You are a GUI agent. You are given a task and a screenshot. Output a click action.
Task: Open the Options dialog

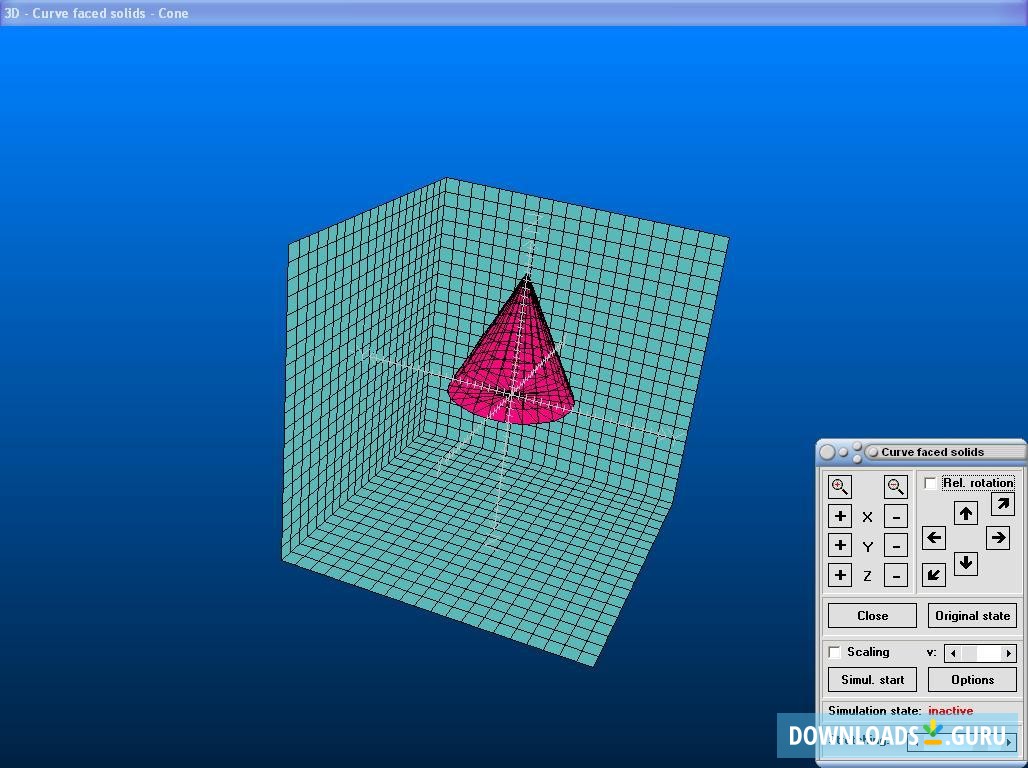[972, 679]
